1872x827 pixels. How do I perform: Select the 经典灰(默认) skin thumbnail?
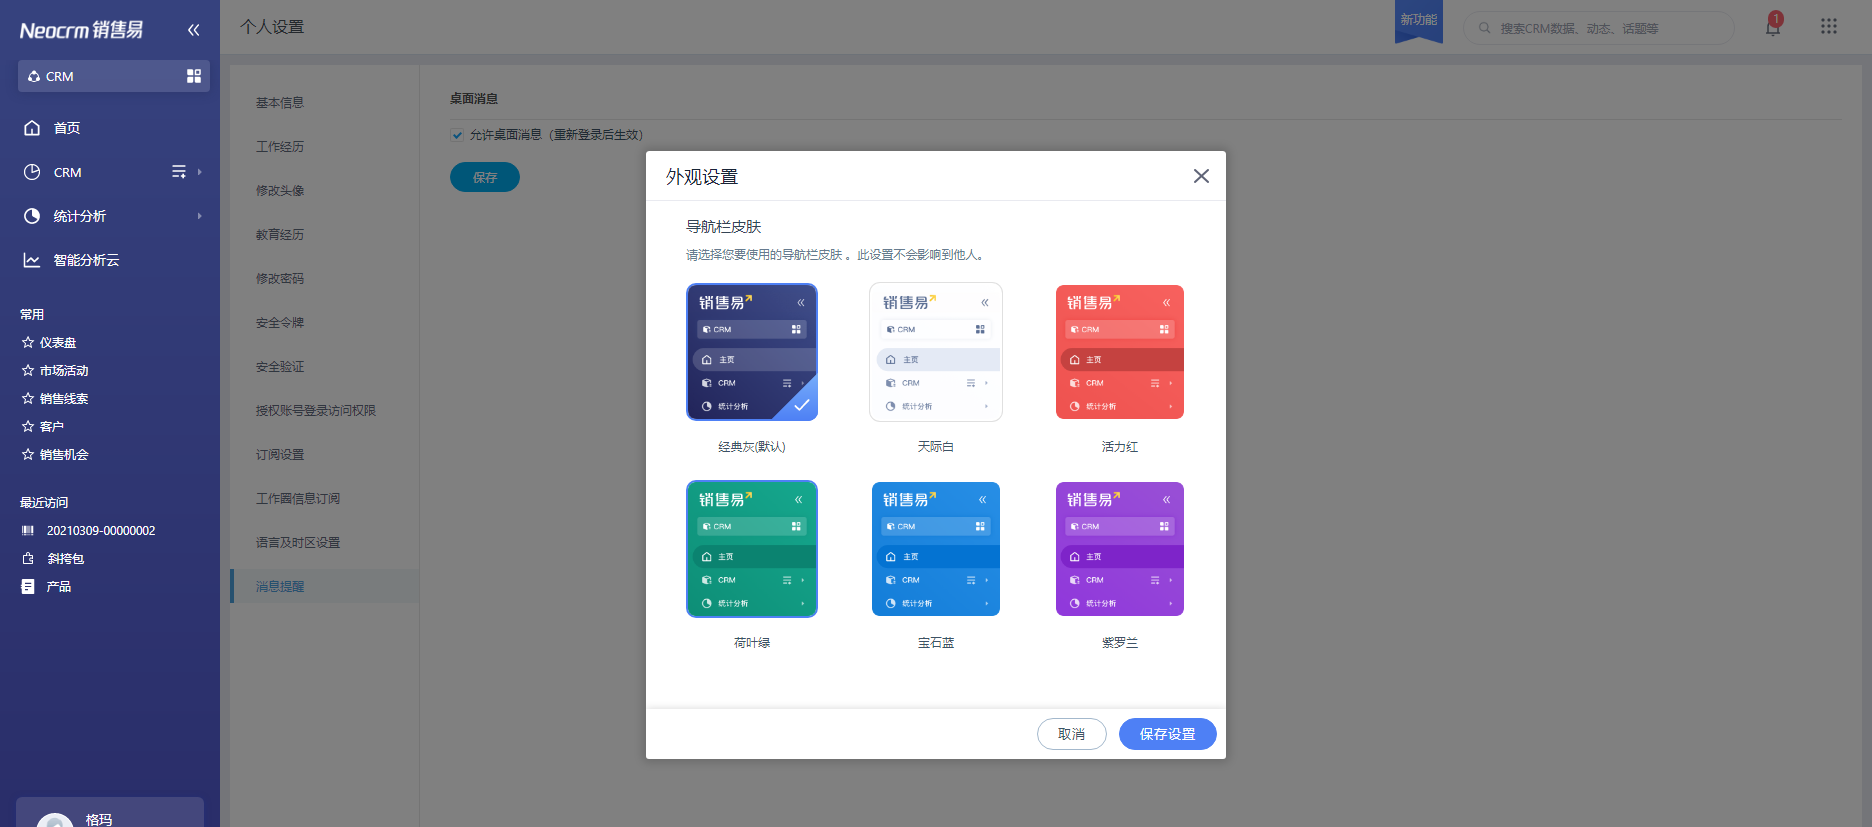[752, 352]
